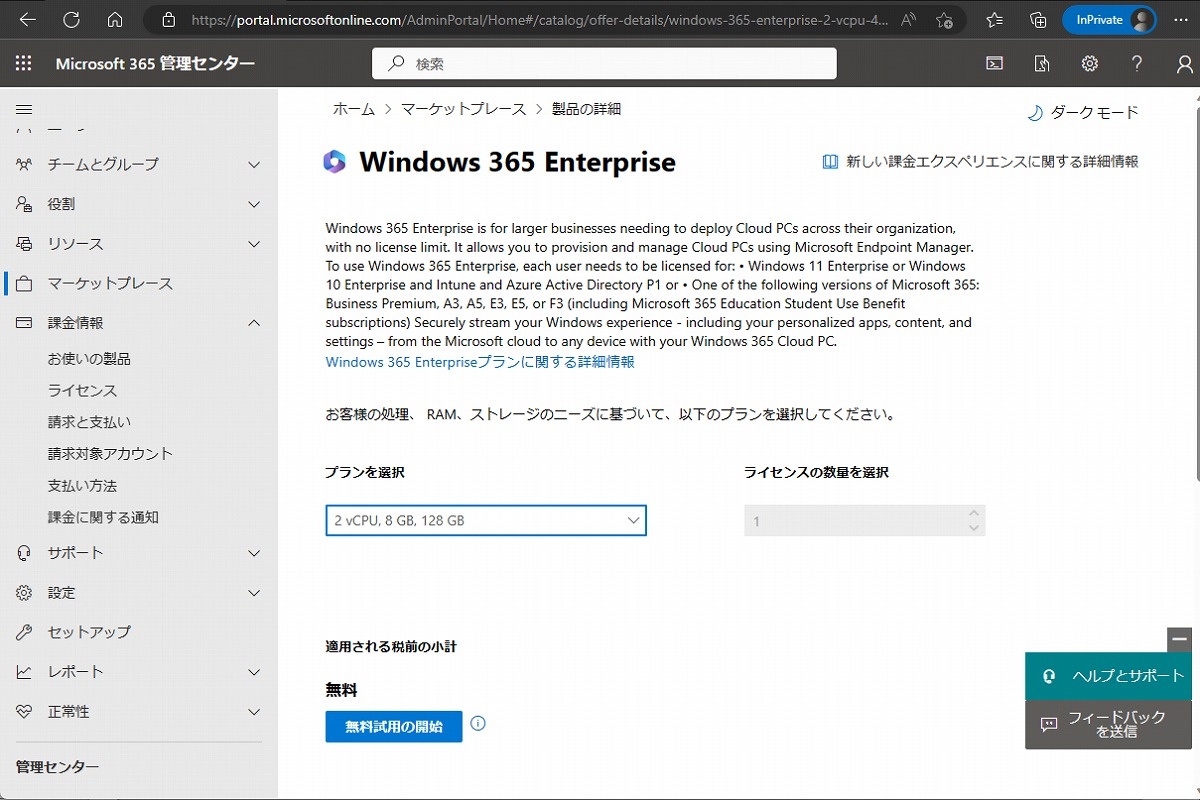
Task: Click the info icon beside 無料試用の開始
Action: [478, 723]
